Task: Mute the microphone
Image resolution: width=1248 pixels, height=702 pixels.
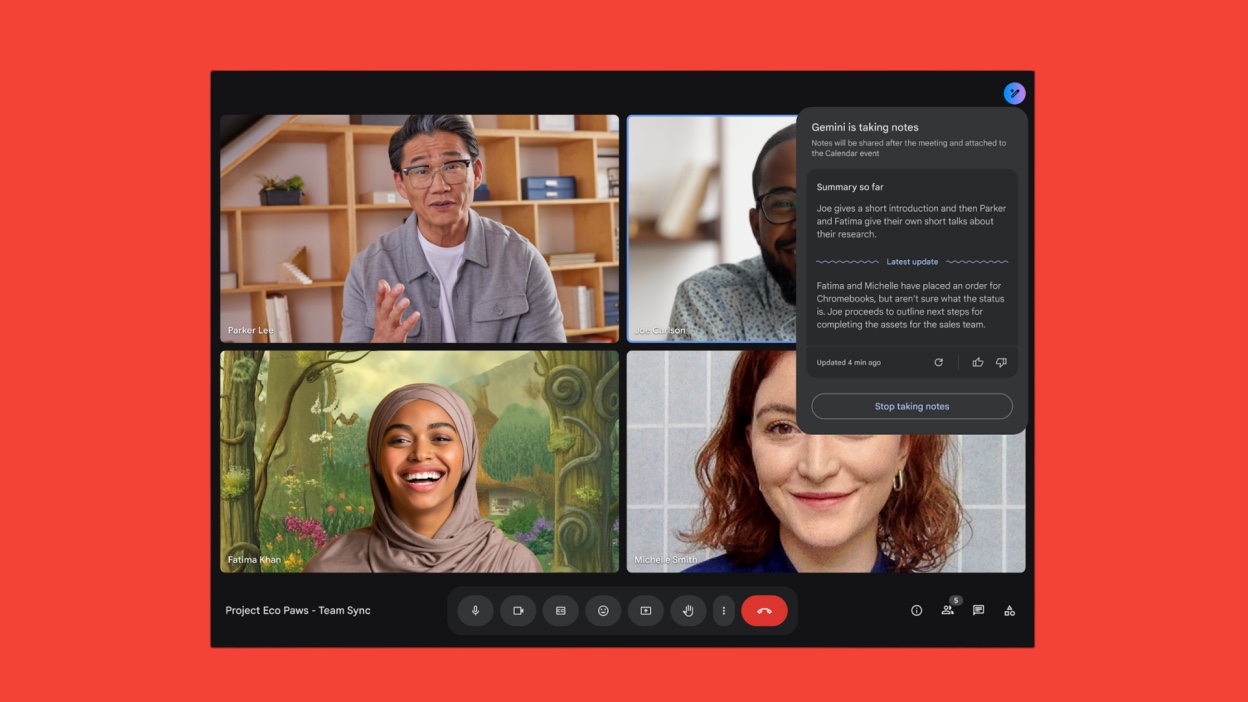Action: (475, 611)
